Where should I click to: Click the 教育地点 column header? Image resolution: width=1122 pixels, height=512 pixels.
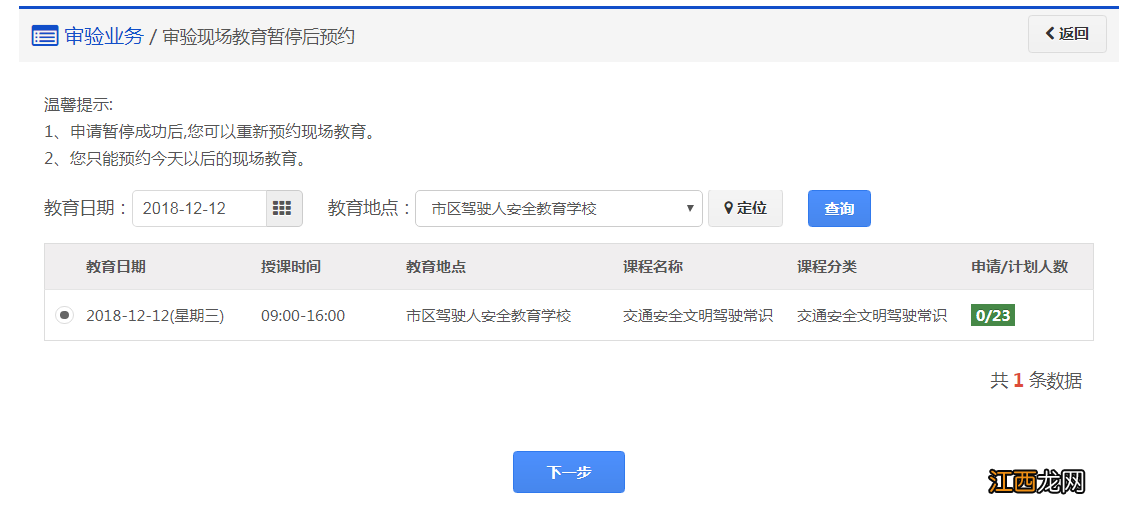(x=436, y=267)
